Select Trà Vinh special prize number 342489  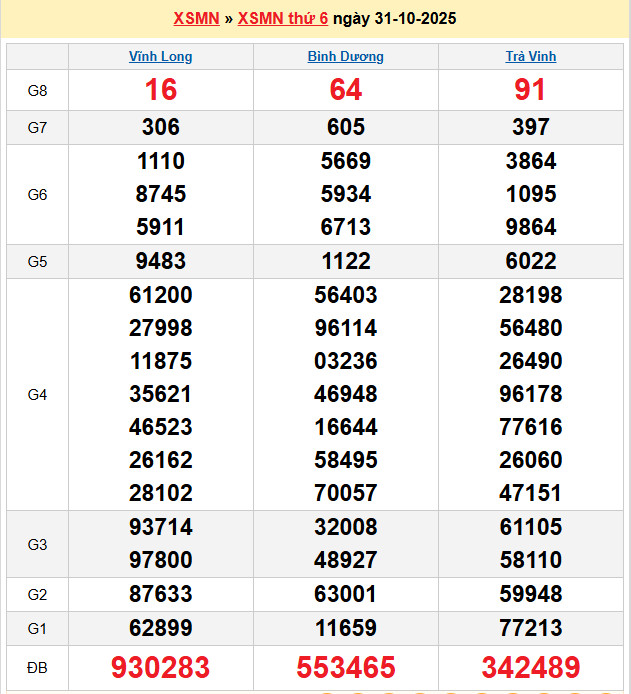(x=530, y=667)
